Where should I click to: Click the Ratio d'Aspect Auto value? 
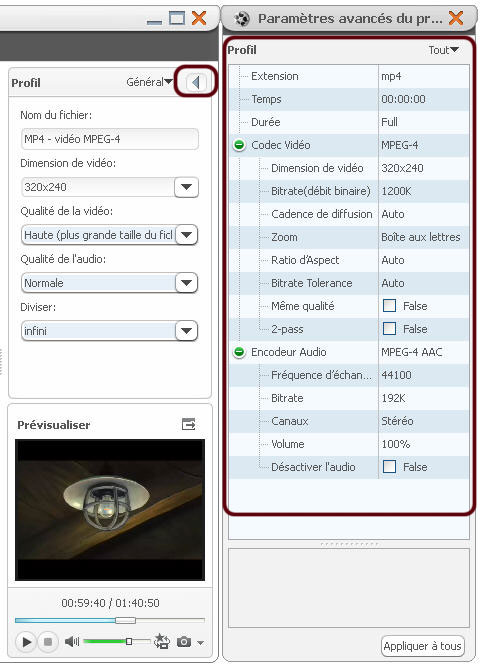tap(393, 260)
